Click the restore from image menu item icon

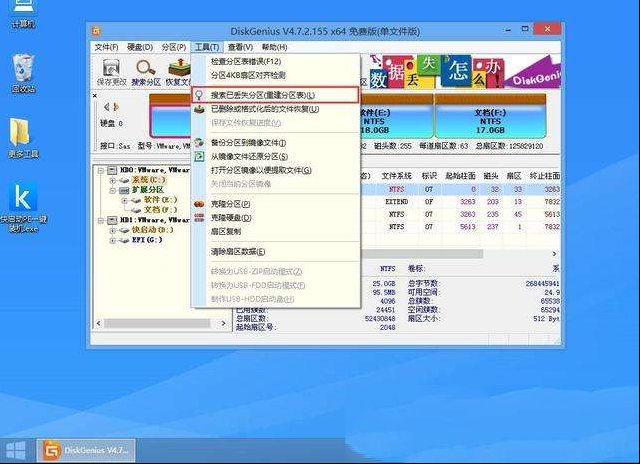pos(199,156)
